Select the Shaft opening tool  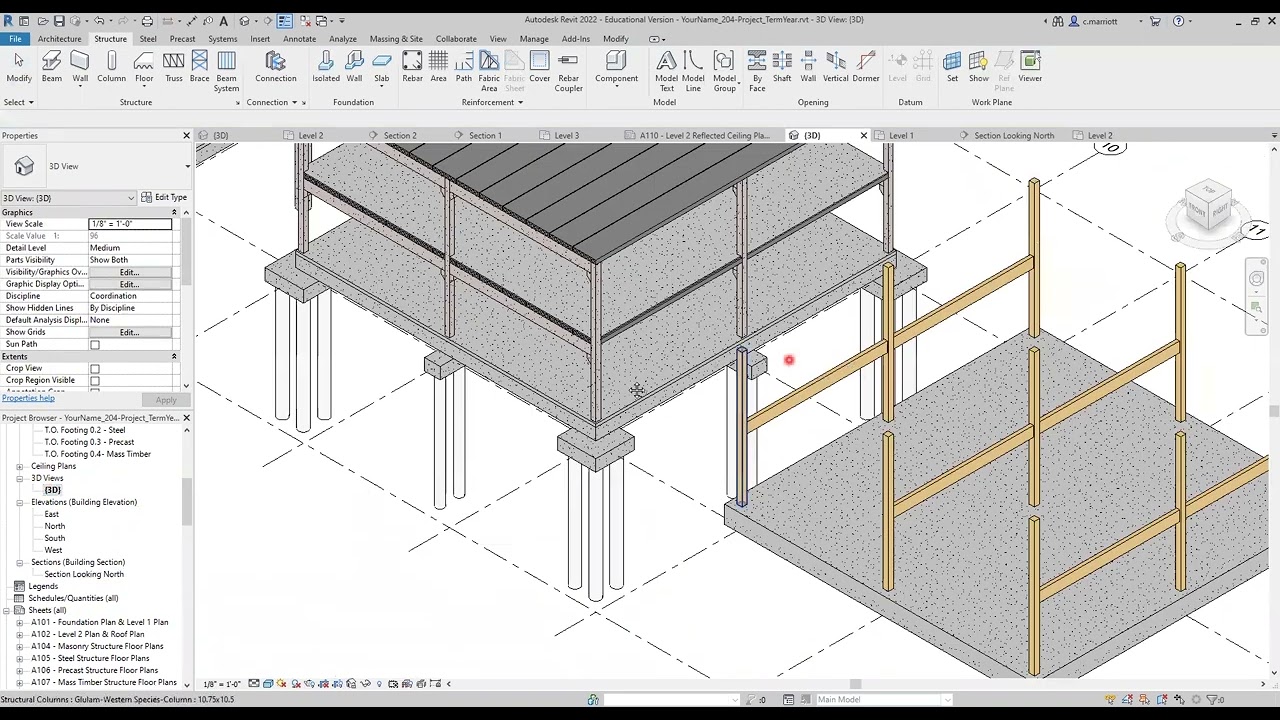point(782,67)
